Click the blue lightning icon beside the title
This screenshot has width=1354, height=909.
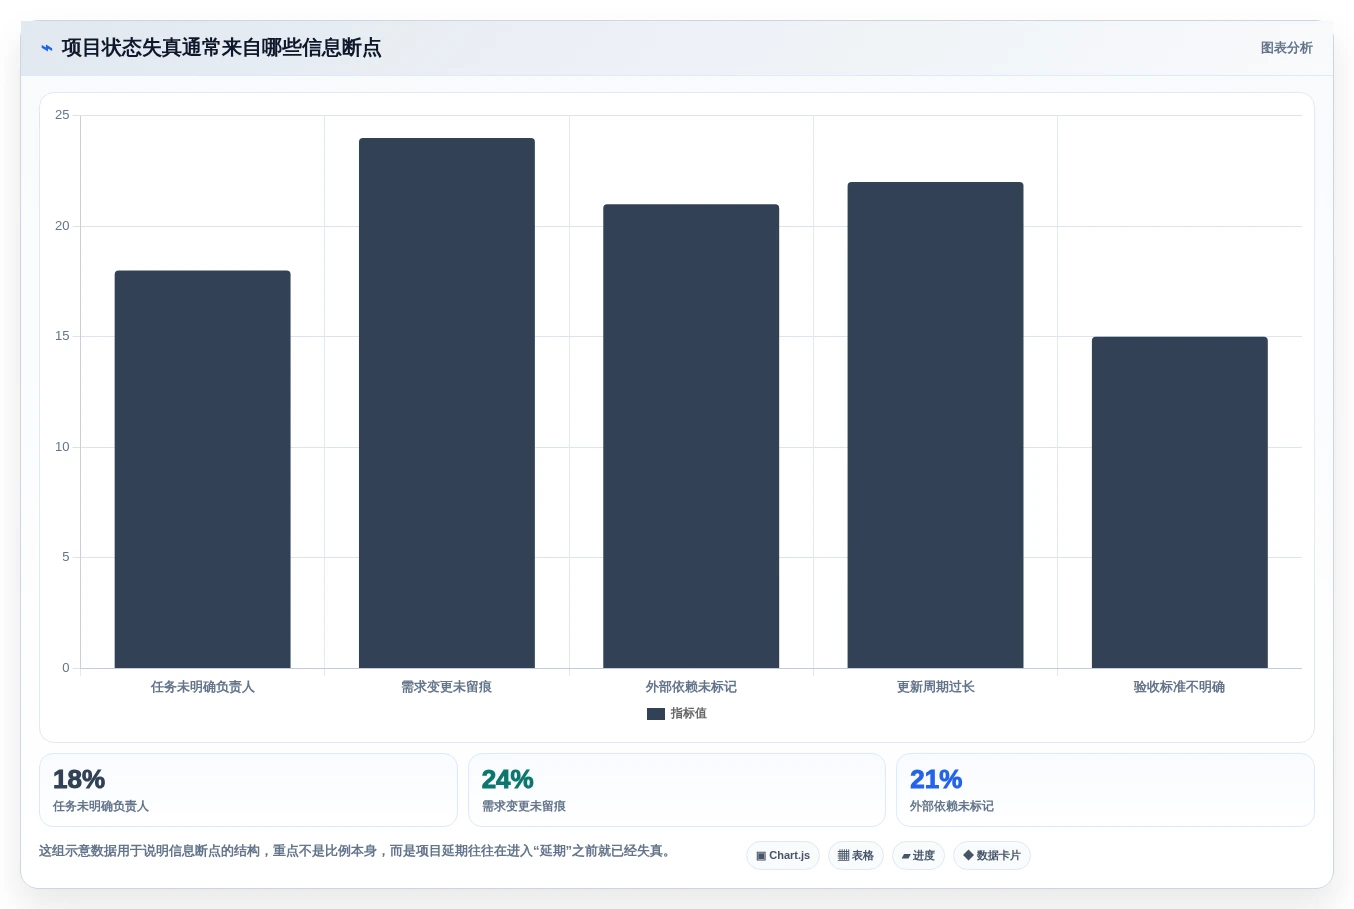46,48
